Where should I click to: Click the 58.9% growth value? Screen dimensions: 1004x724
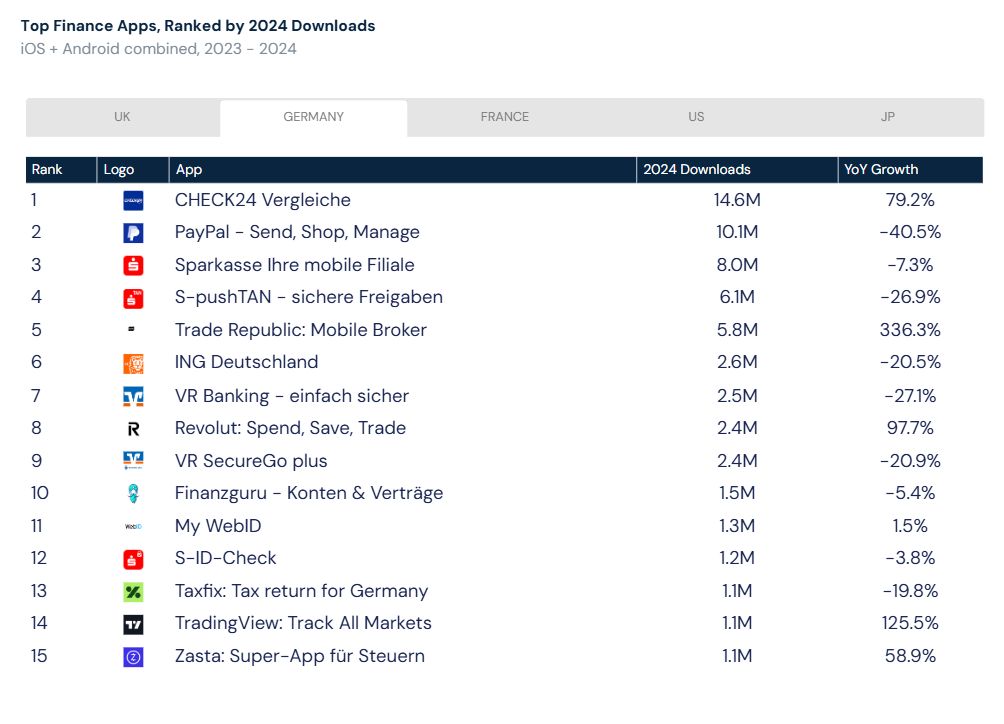click(x=910, y=656)
